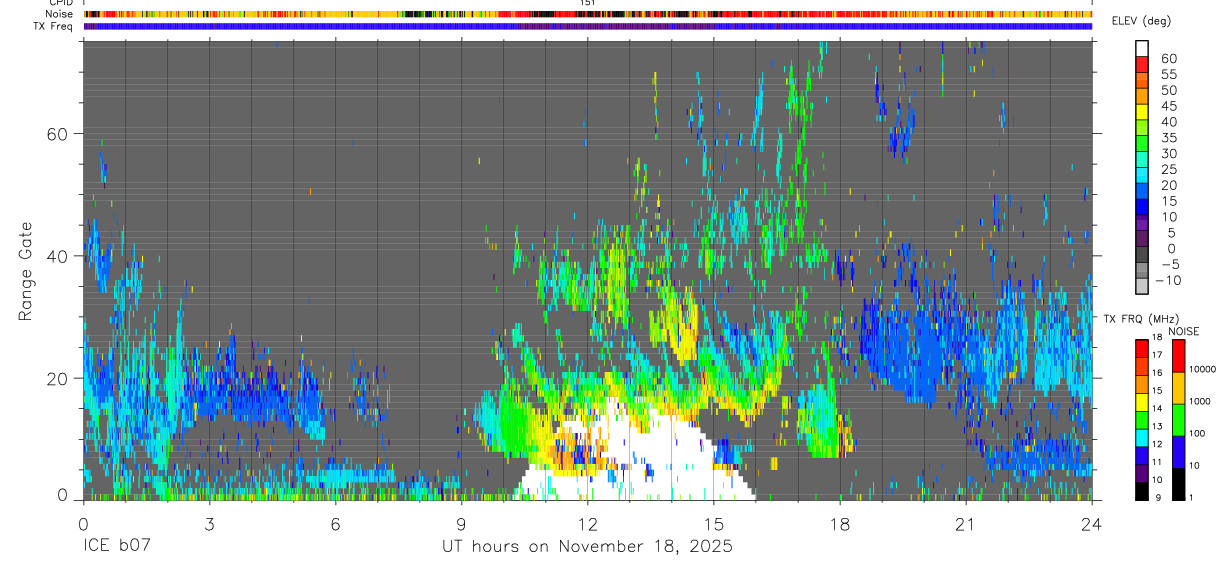
Task: Click the Noise color strip at the top
Action: point(588,14)
